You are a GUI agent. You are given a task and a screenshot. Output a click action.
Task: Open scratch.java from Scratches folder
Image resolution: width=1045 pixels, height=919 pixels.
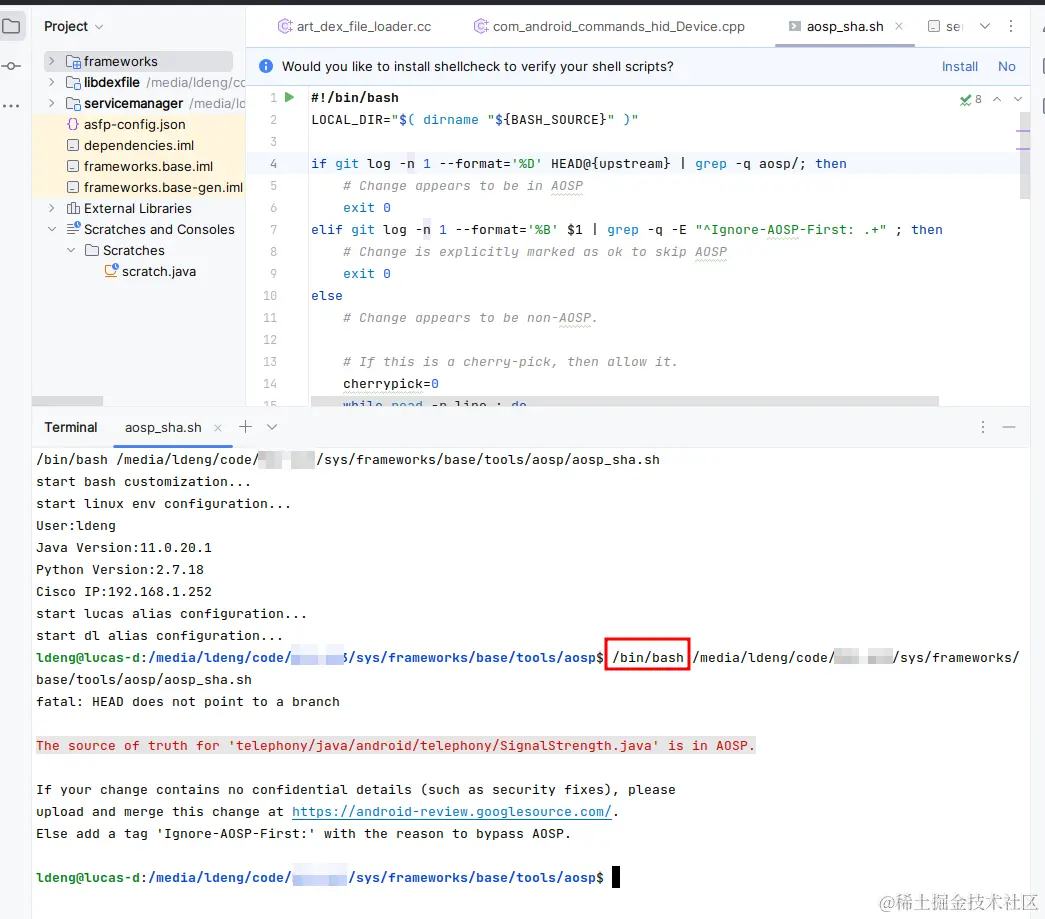(x=158, y=271)
